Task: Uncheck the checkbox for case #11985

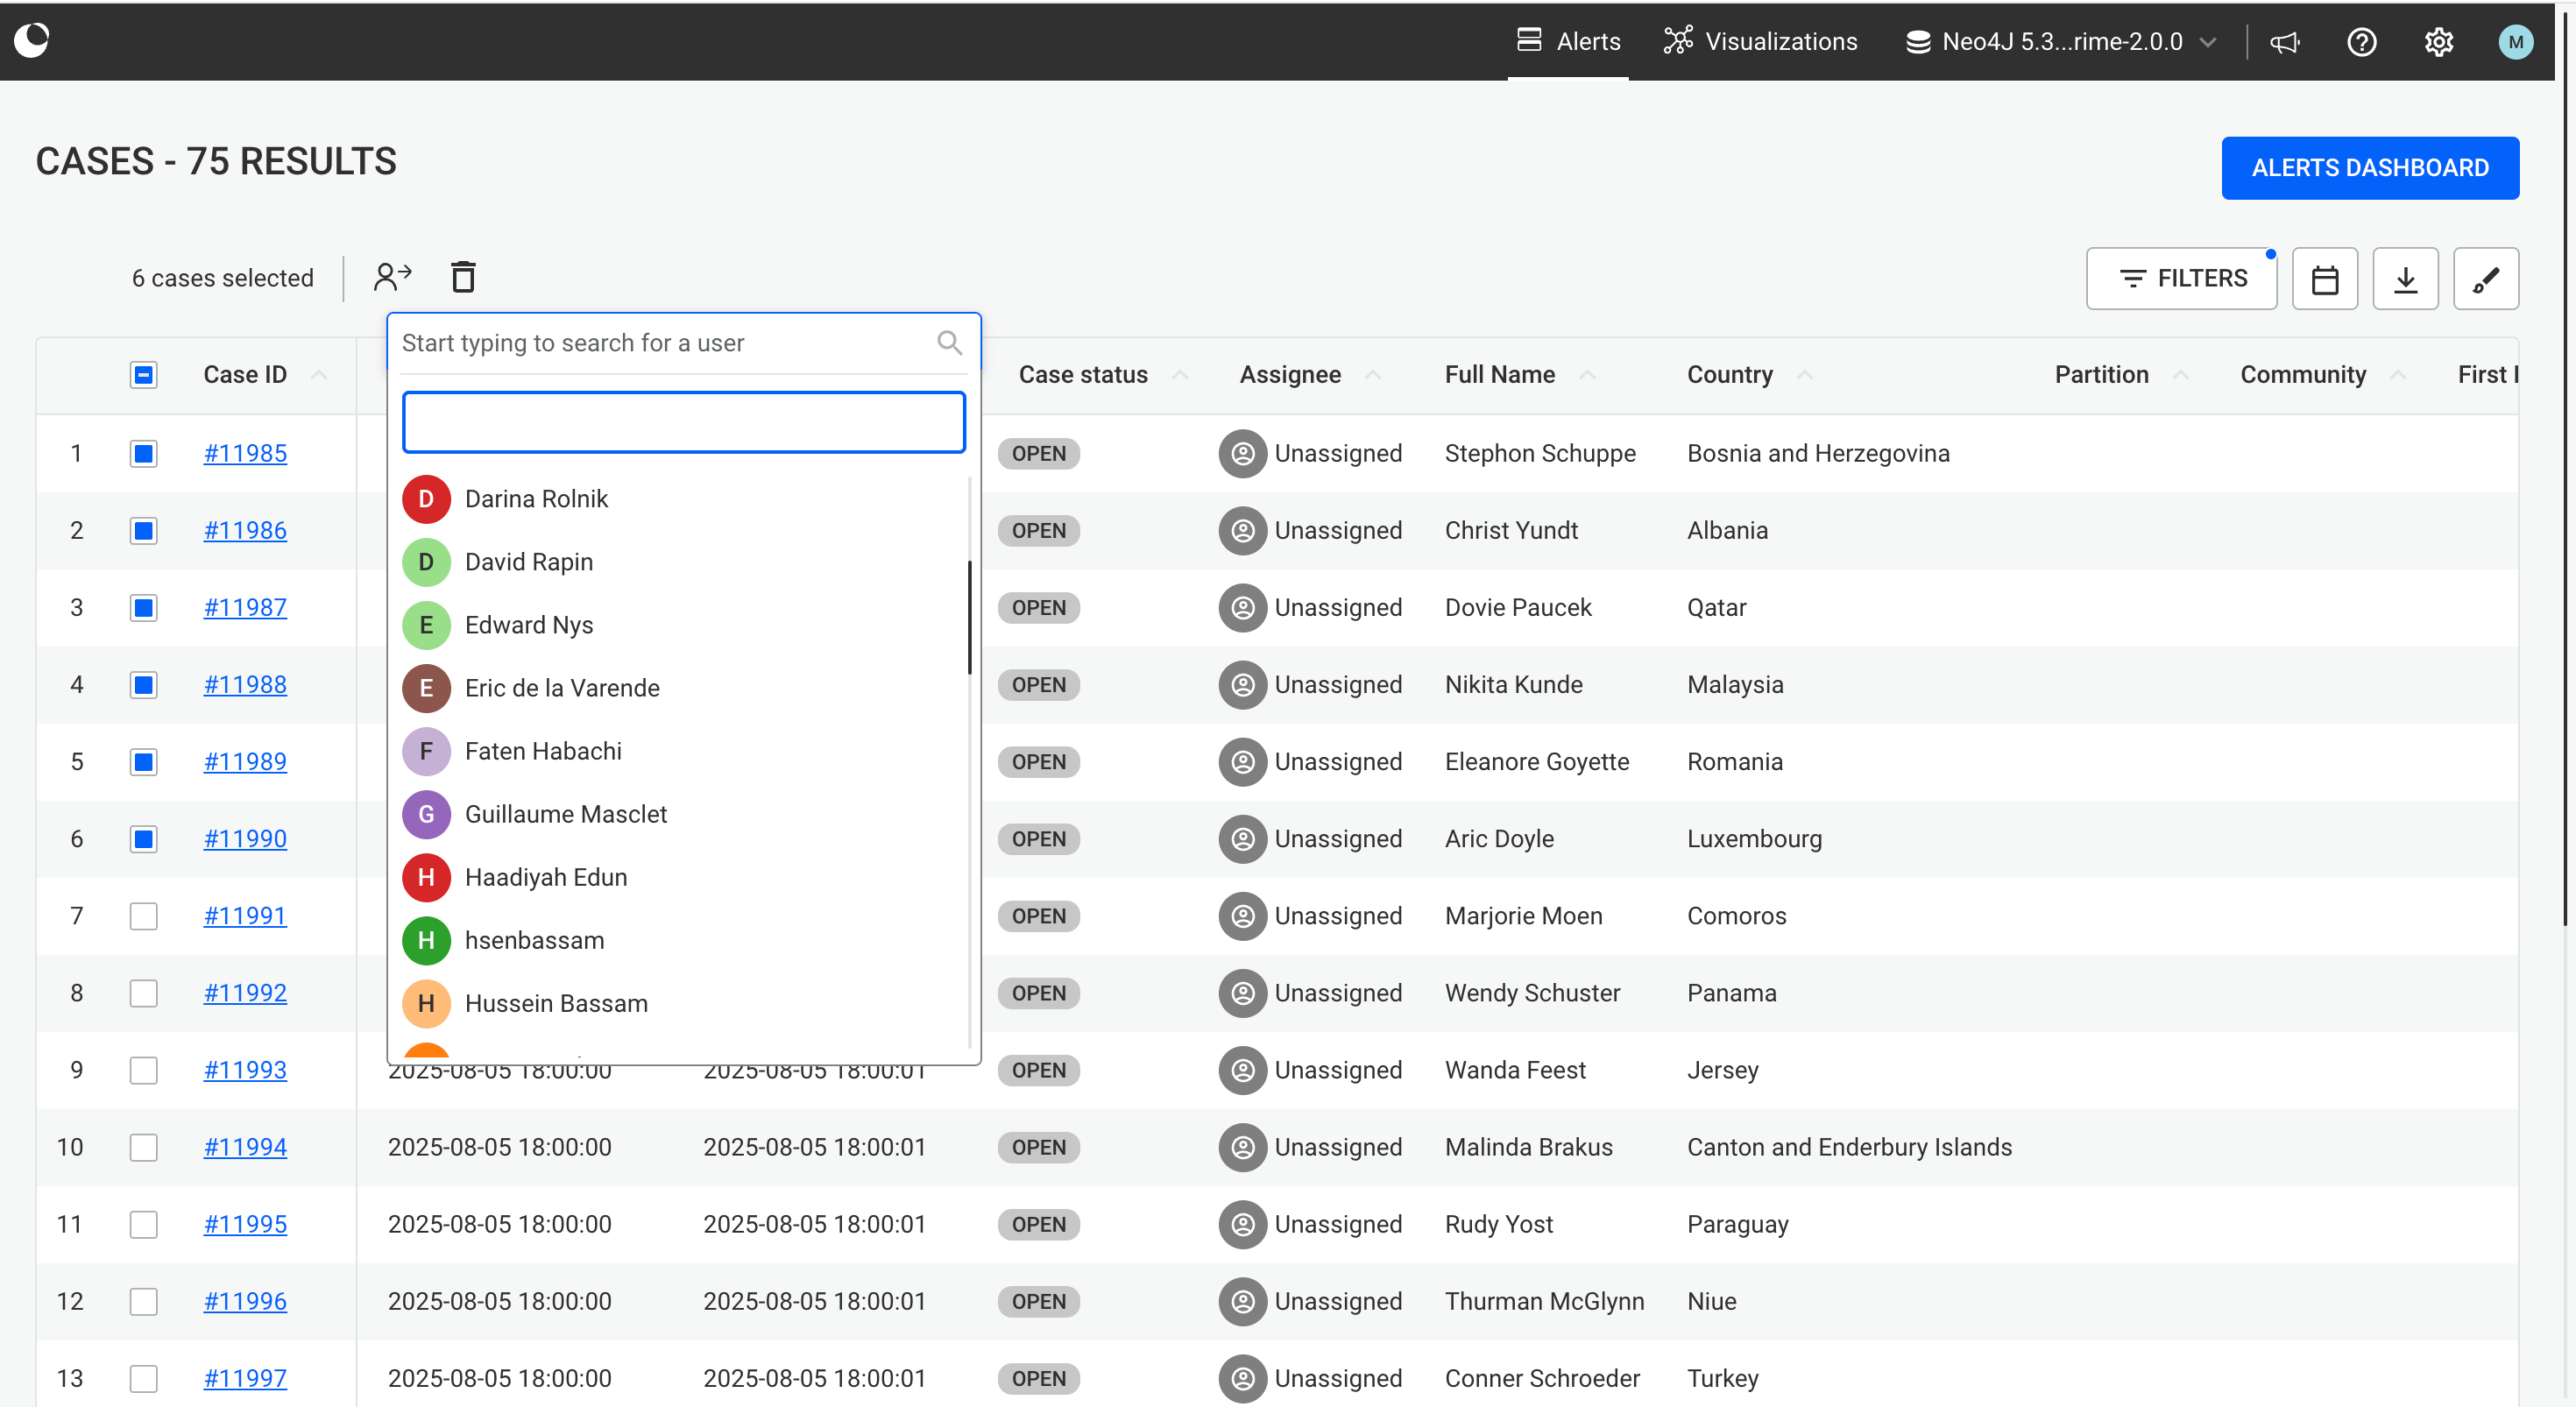Action: 144,454
